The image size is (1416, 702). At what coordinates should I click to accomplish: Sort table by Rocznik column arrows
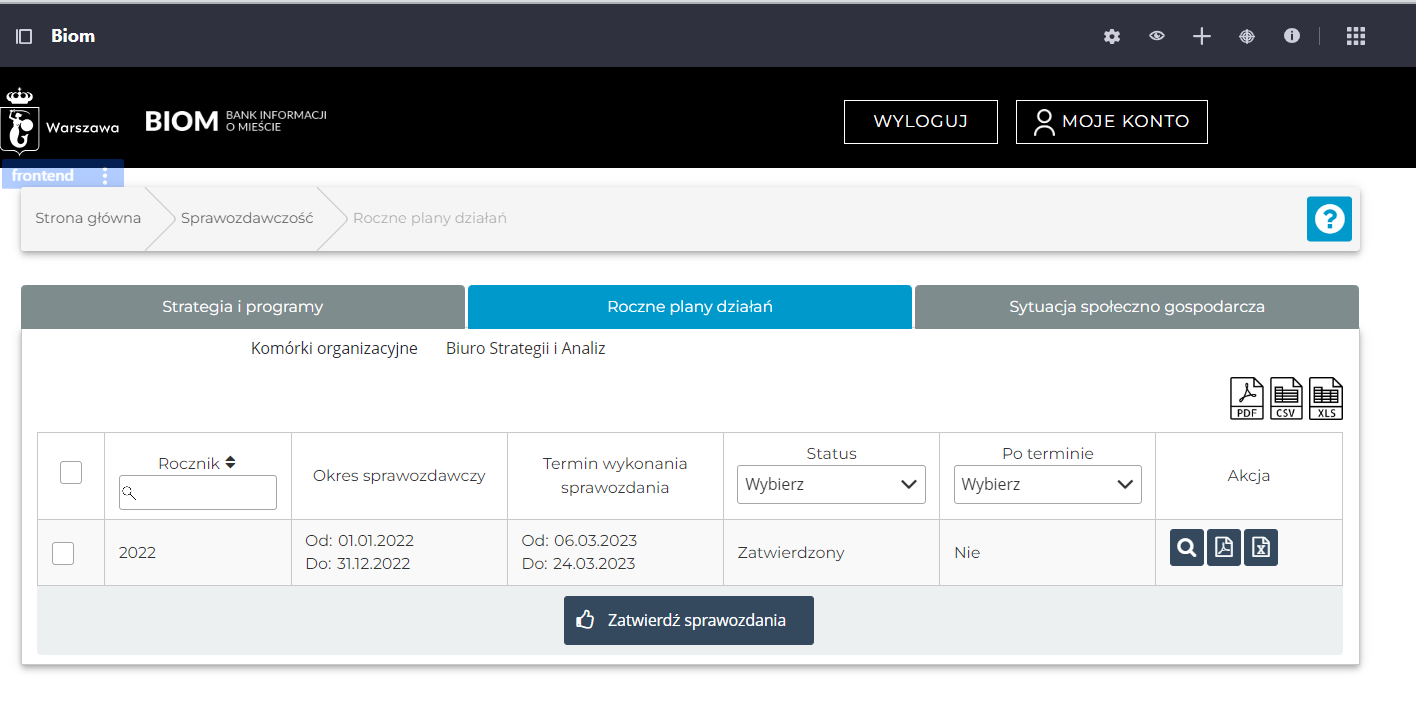pyautogui.click(x=231, y=463)
